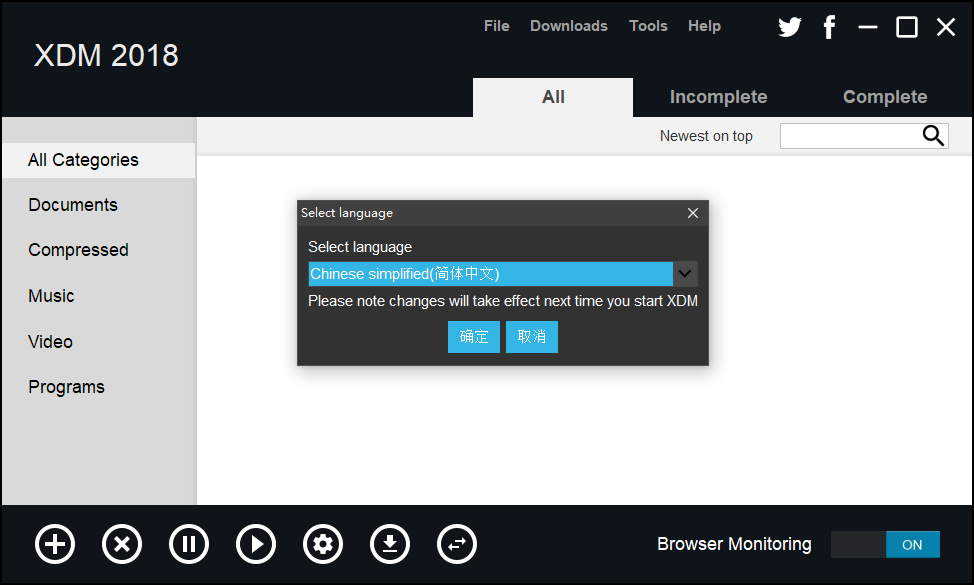The image size is (974, 585).
Task: Cancel the dialog with the 取消 button
Action: [532, 337]
